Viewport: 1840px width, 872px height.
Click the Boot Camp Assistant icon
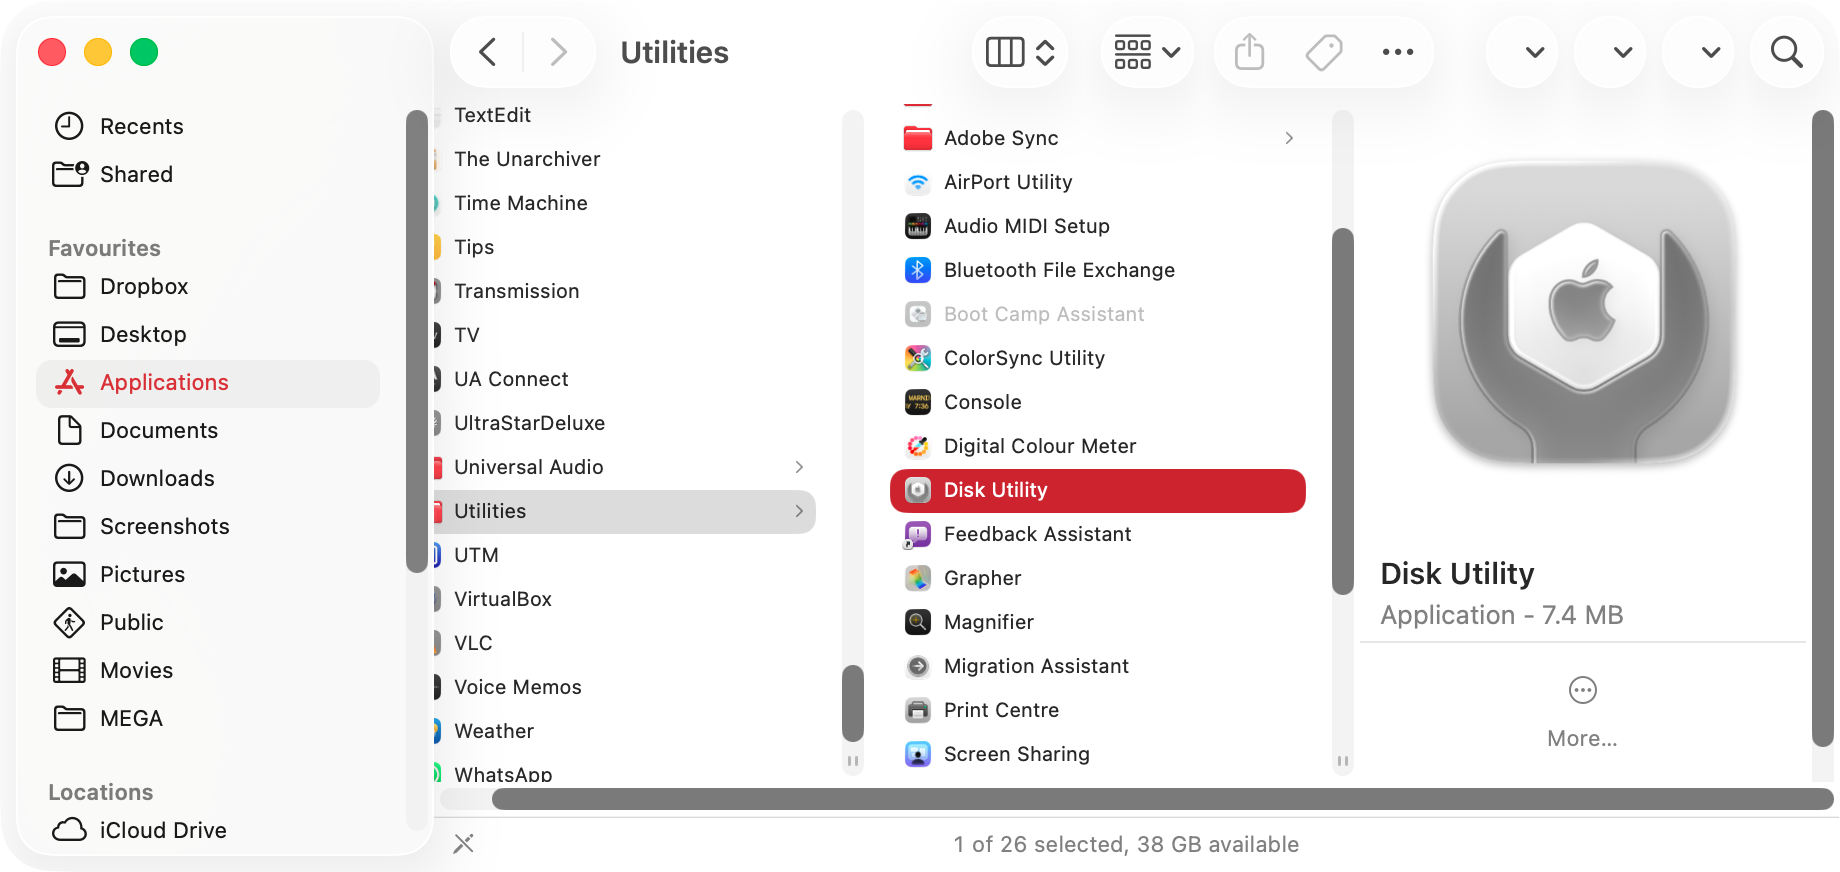click(918, 314)
